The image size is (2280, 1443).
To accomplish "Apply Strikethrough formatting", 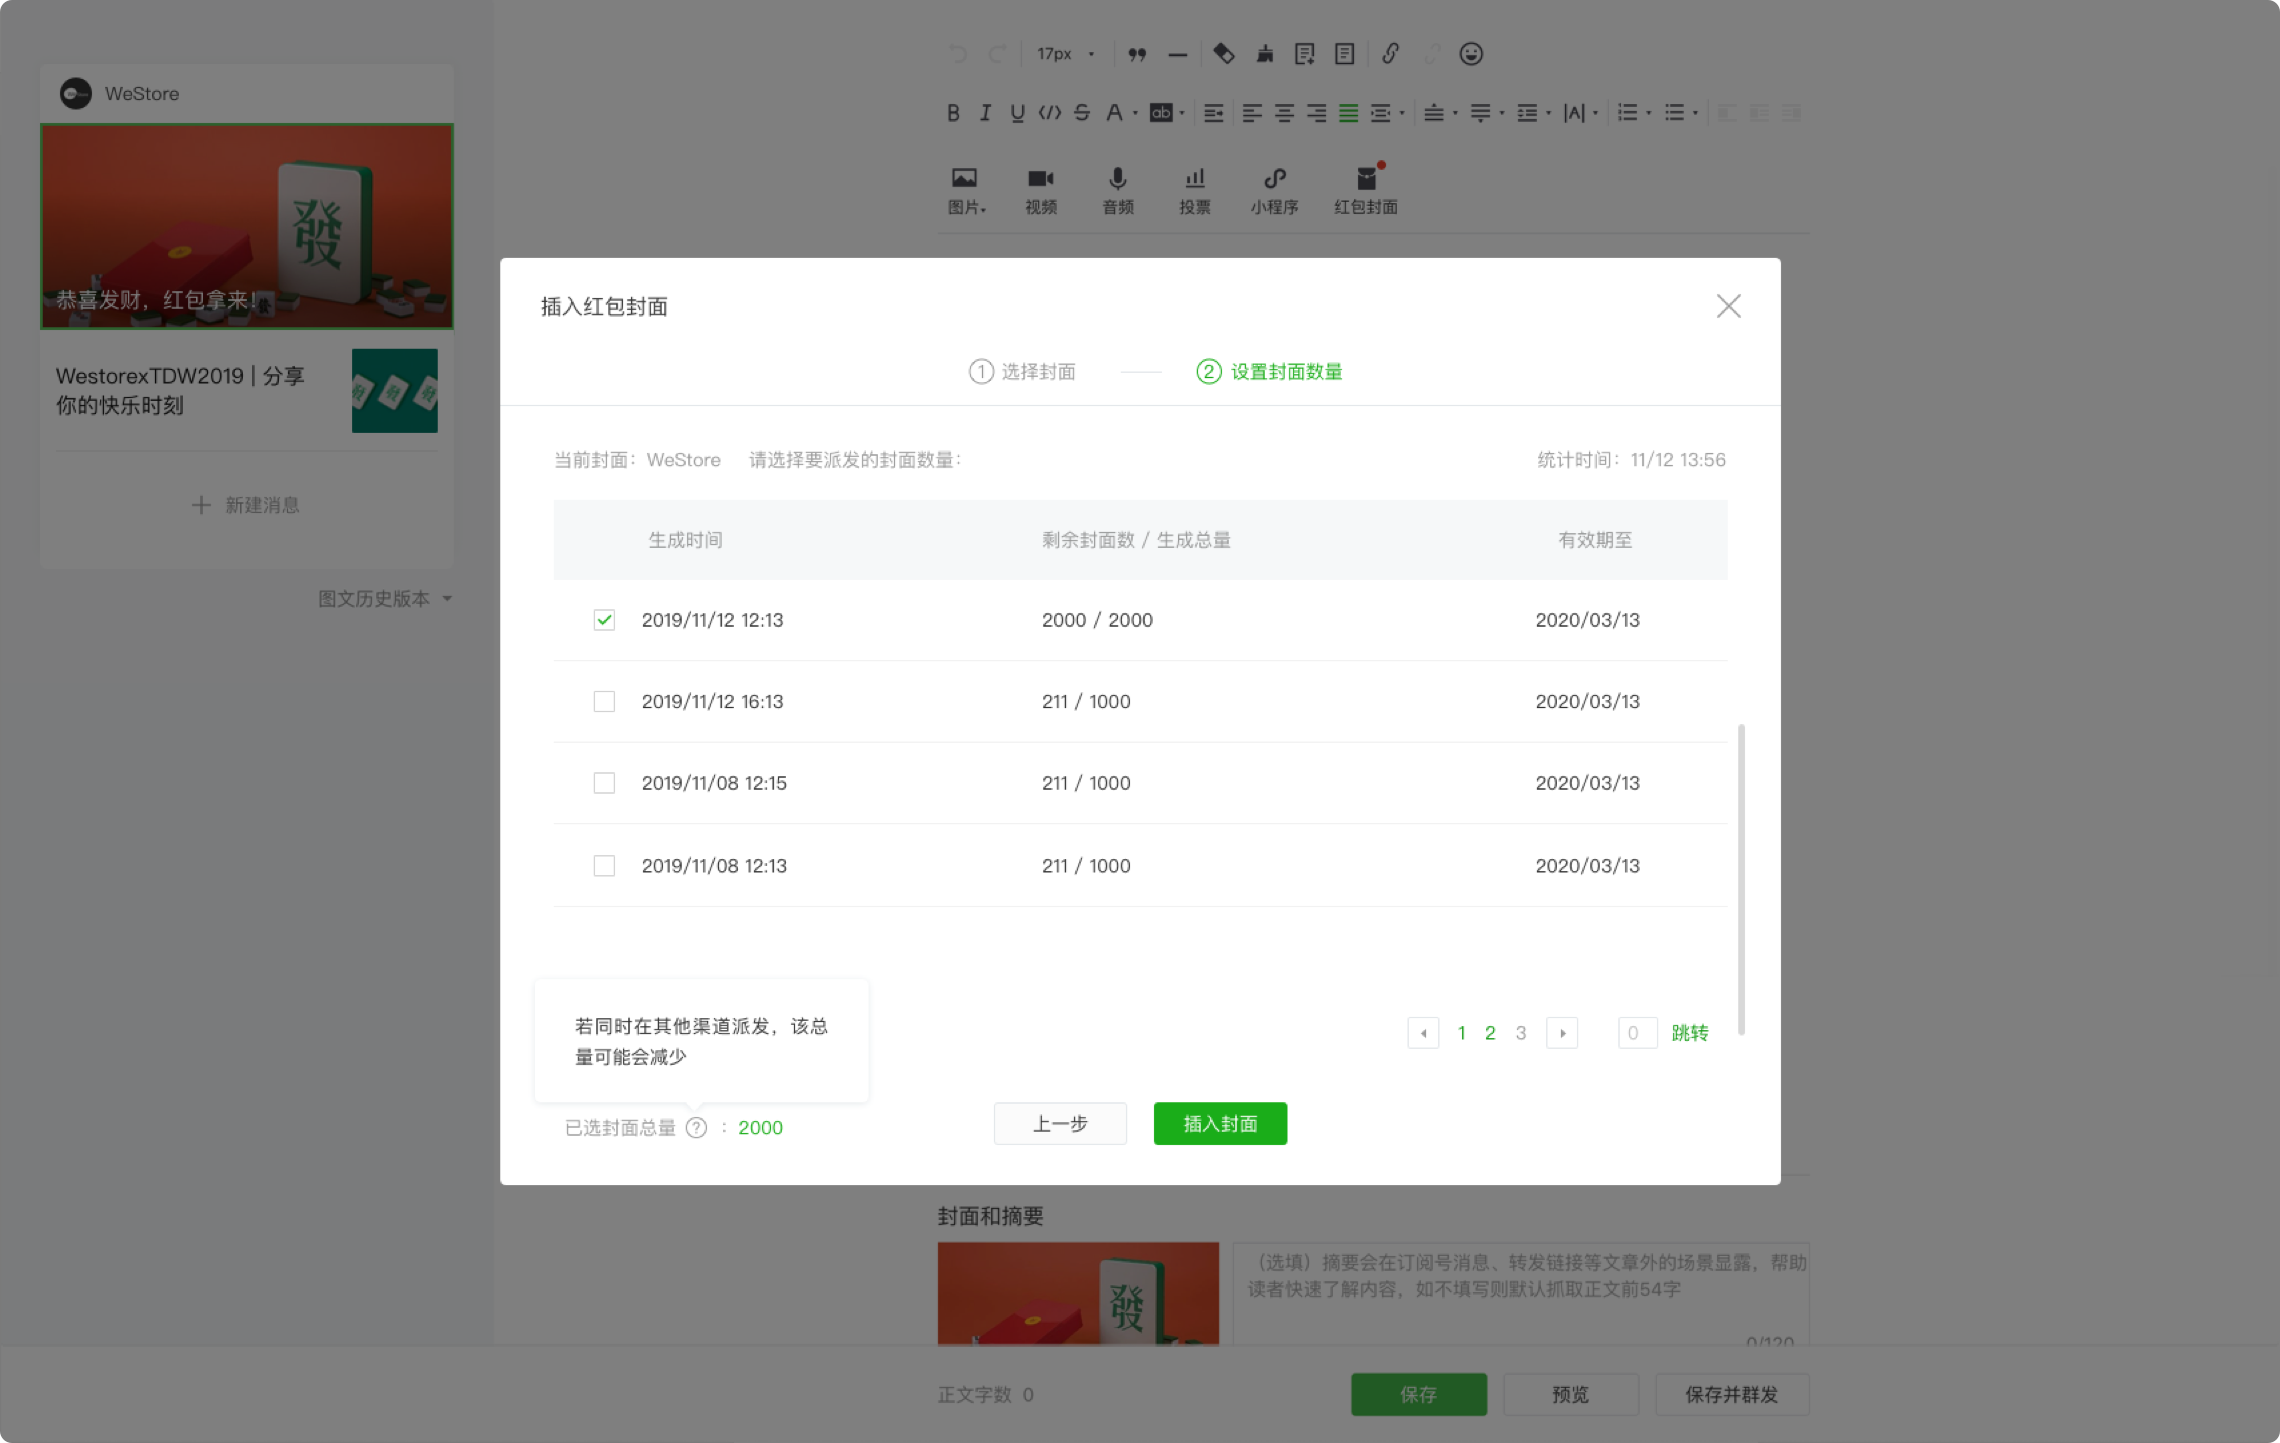I will [1081, 113].
